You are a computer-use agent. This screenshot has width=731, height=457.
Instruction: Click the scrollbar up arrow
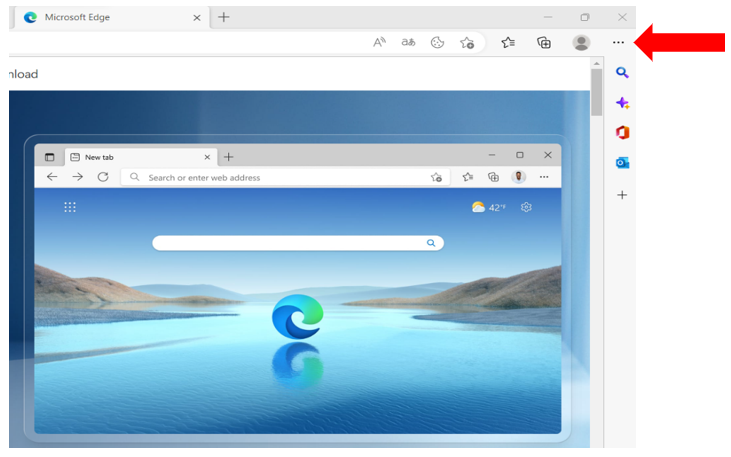[597, 63]
